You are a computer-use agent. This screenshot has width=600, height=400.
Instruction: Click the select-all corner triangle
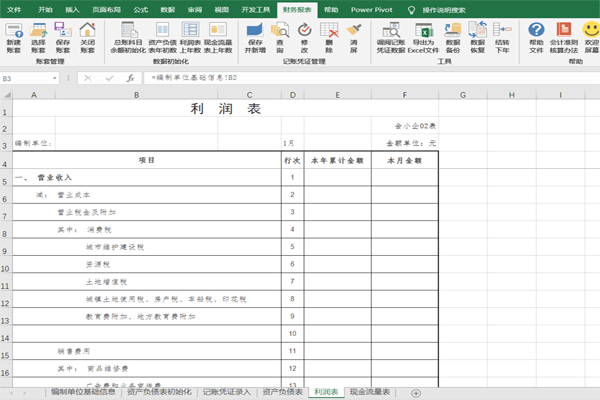(7, 94)
